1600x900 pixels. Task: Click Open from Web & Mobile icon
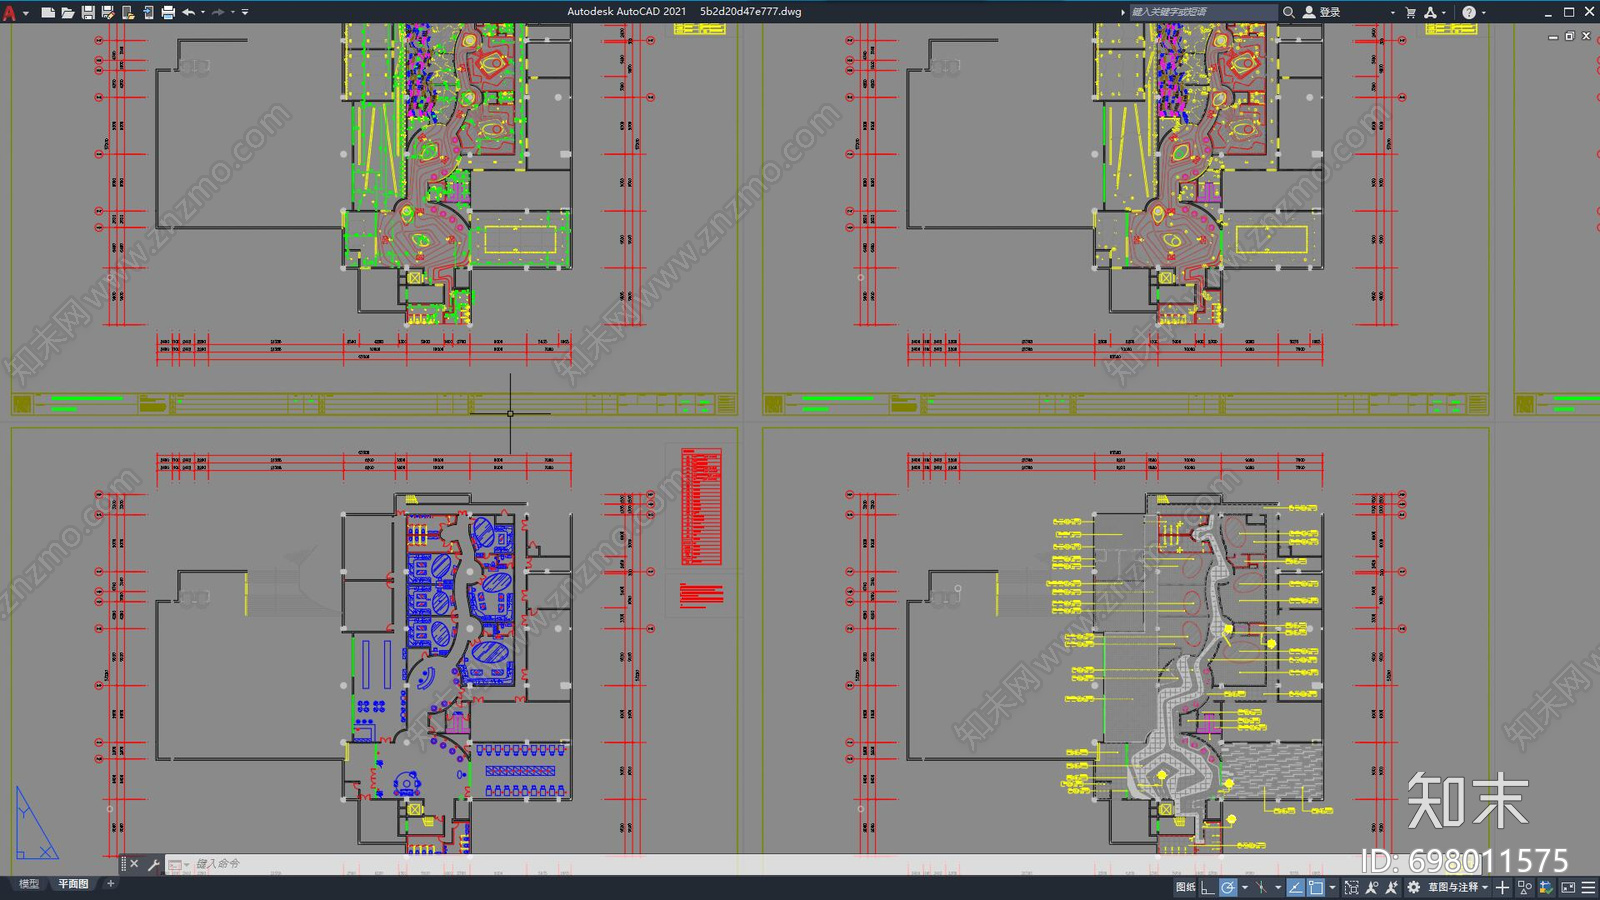tap(128, 12)
